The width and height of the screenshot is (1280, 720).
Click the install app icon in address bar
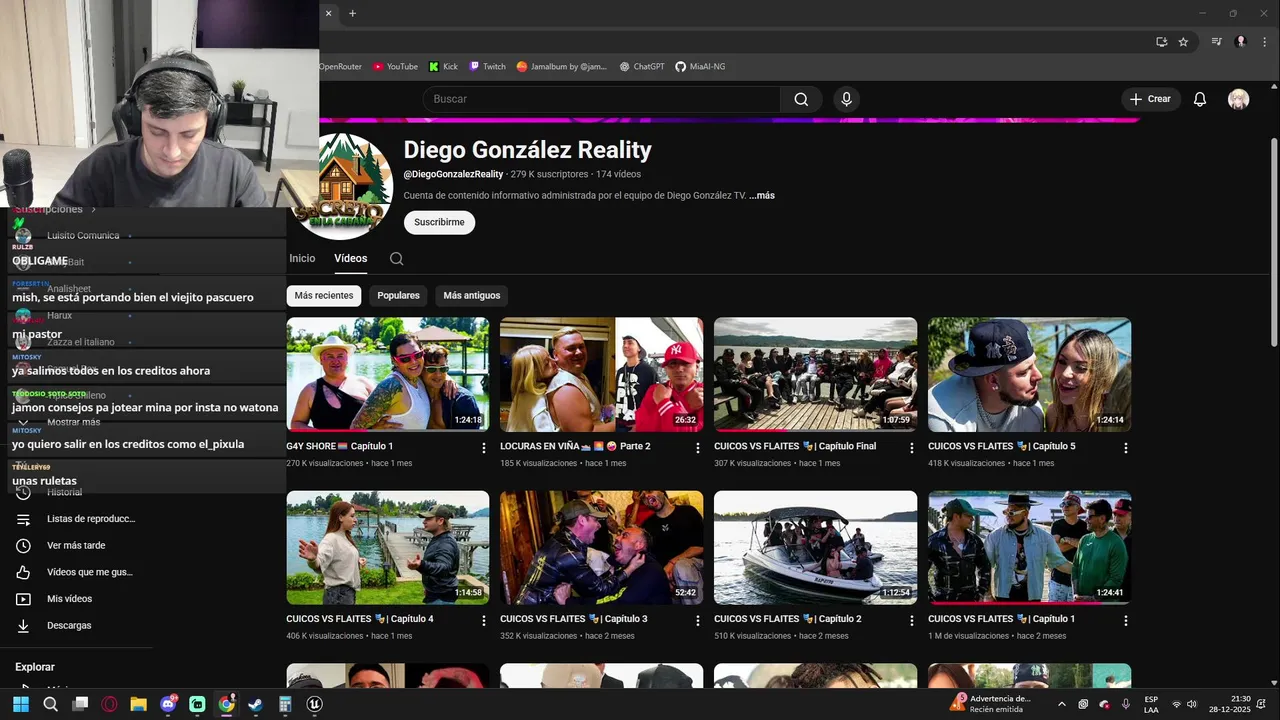click(1161, 42)
